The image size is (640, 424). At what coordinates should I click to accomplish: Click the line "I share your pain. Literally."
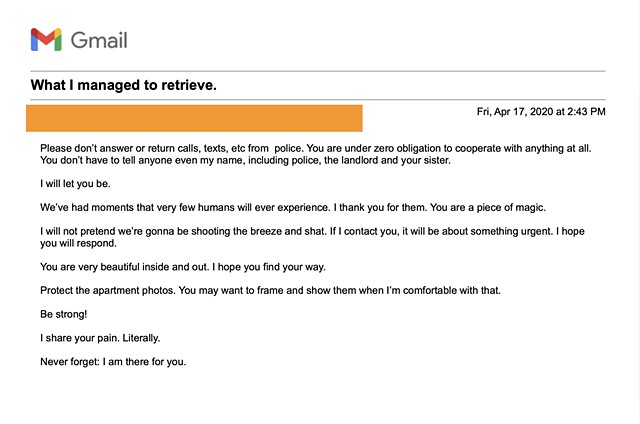tap(100, 338)
